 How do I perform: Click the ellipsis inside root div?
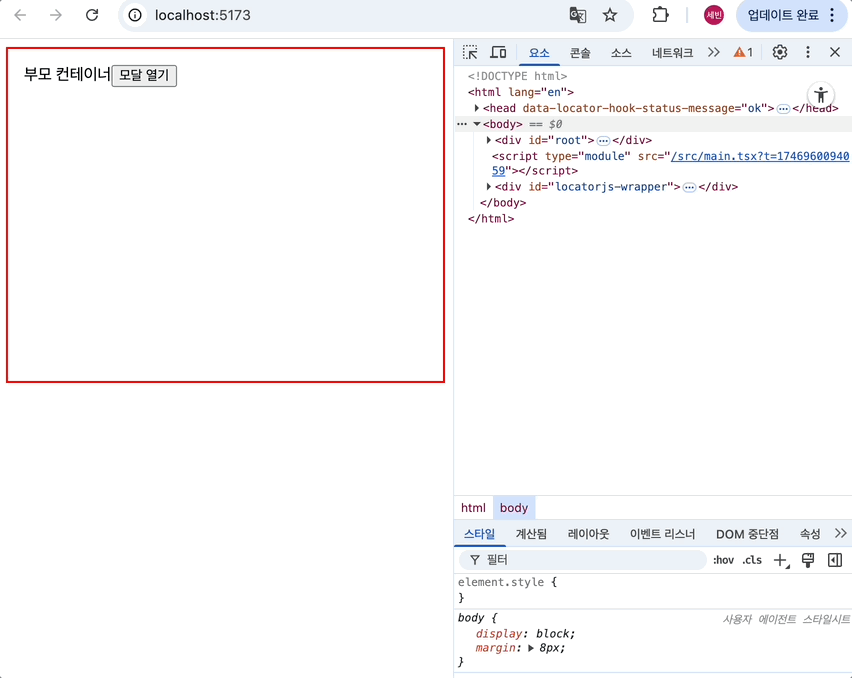[603, 141]
